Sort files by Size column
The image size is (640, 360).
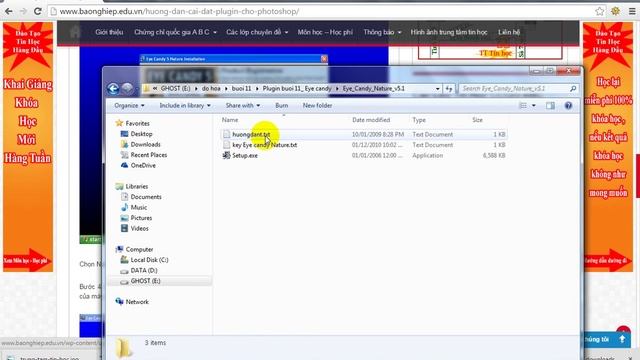tap(477, 120)
